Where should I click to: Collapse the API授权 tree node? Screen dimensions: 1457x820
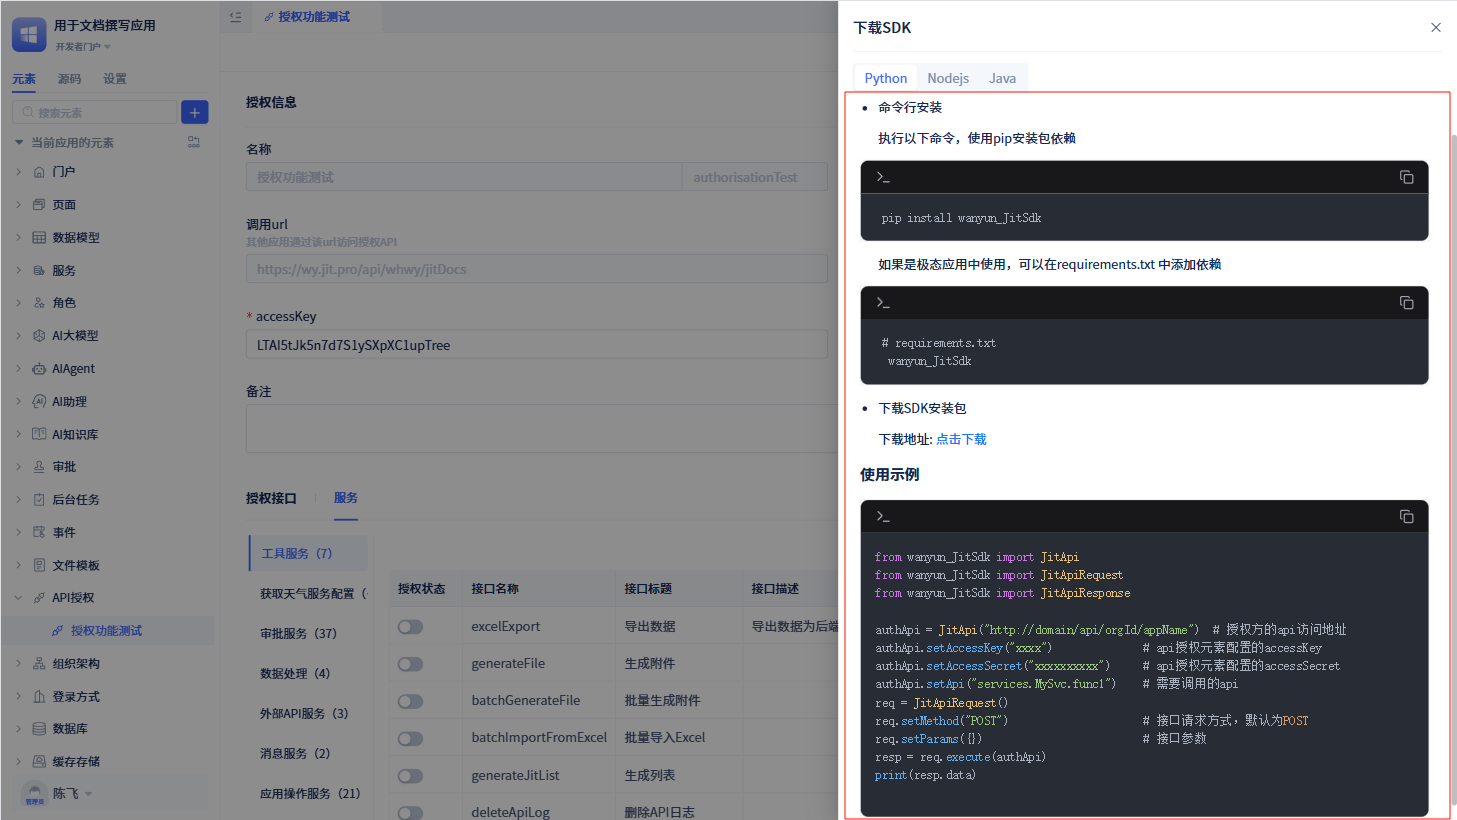18,598
